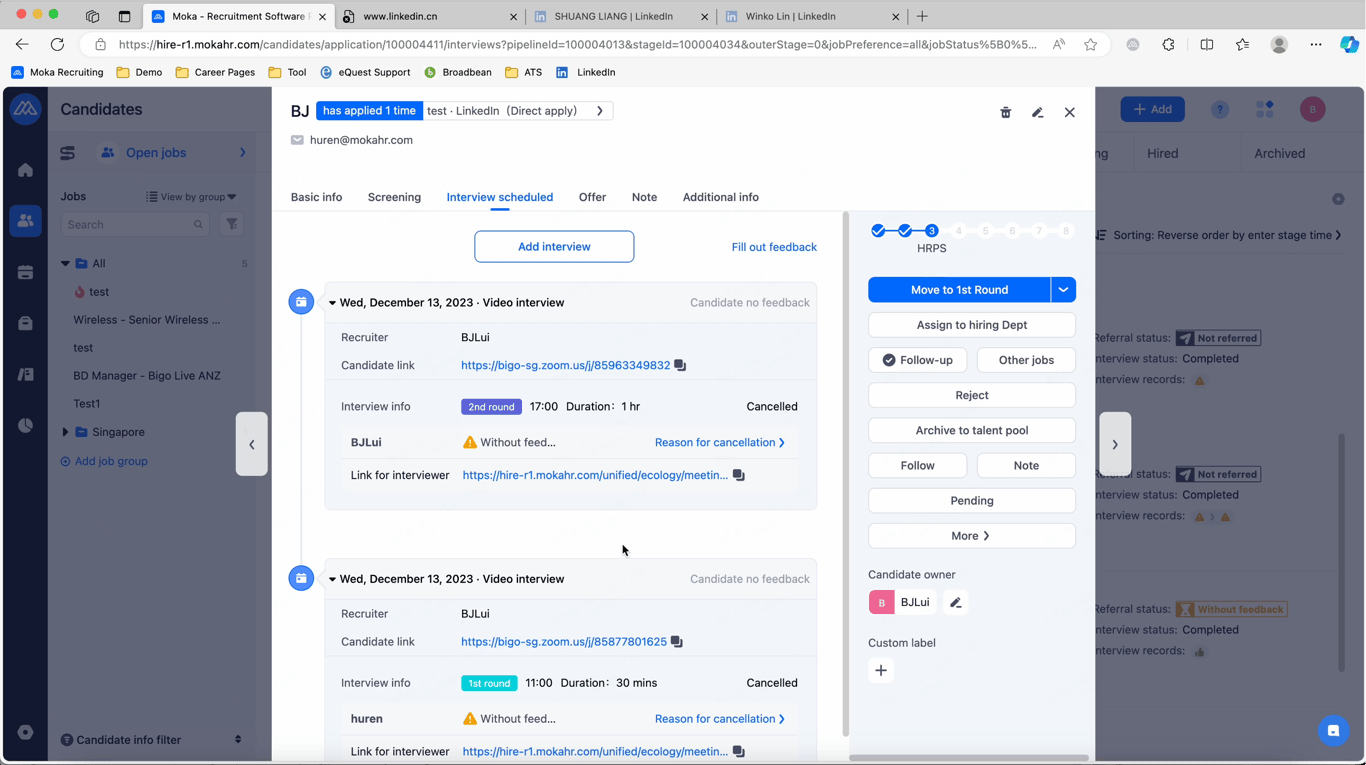The image size is (1366, 765).
Task: Open the Candidates icon in left sidebar
Action: point(25,221)
